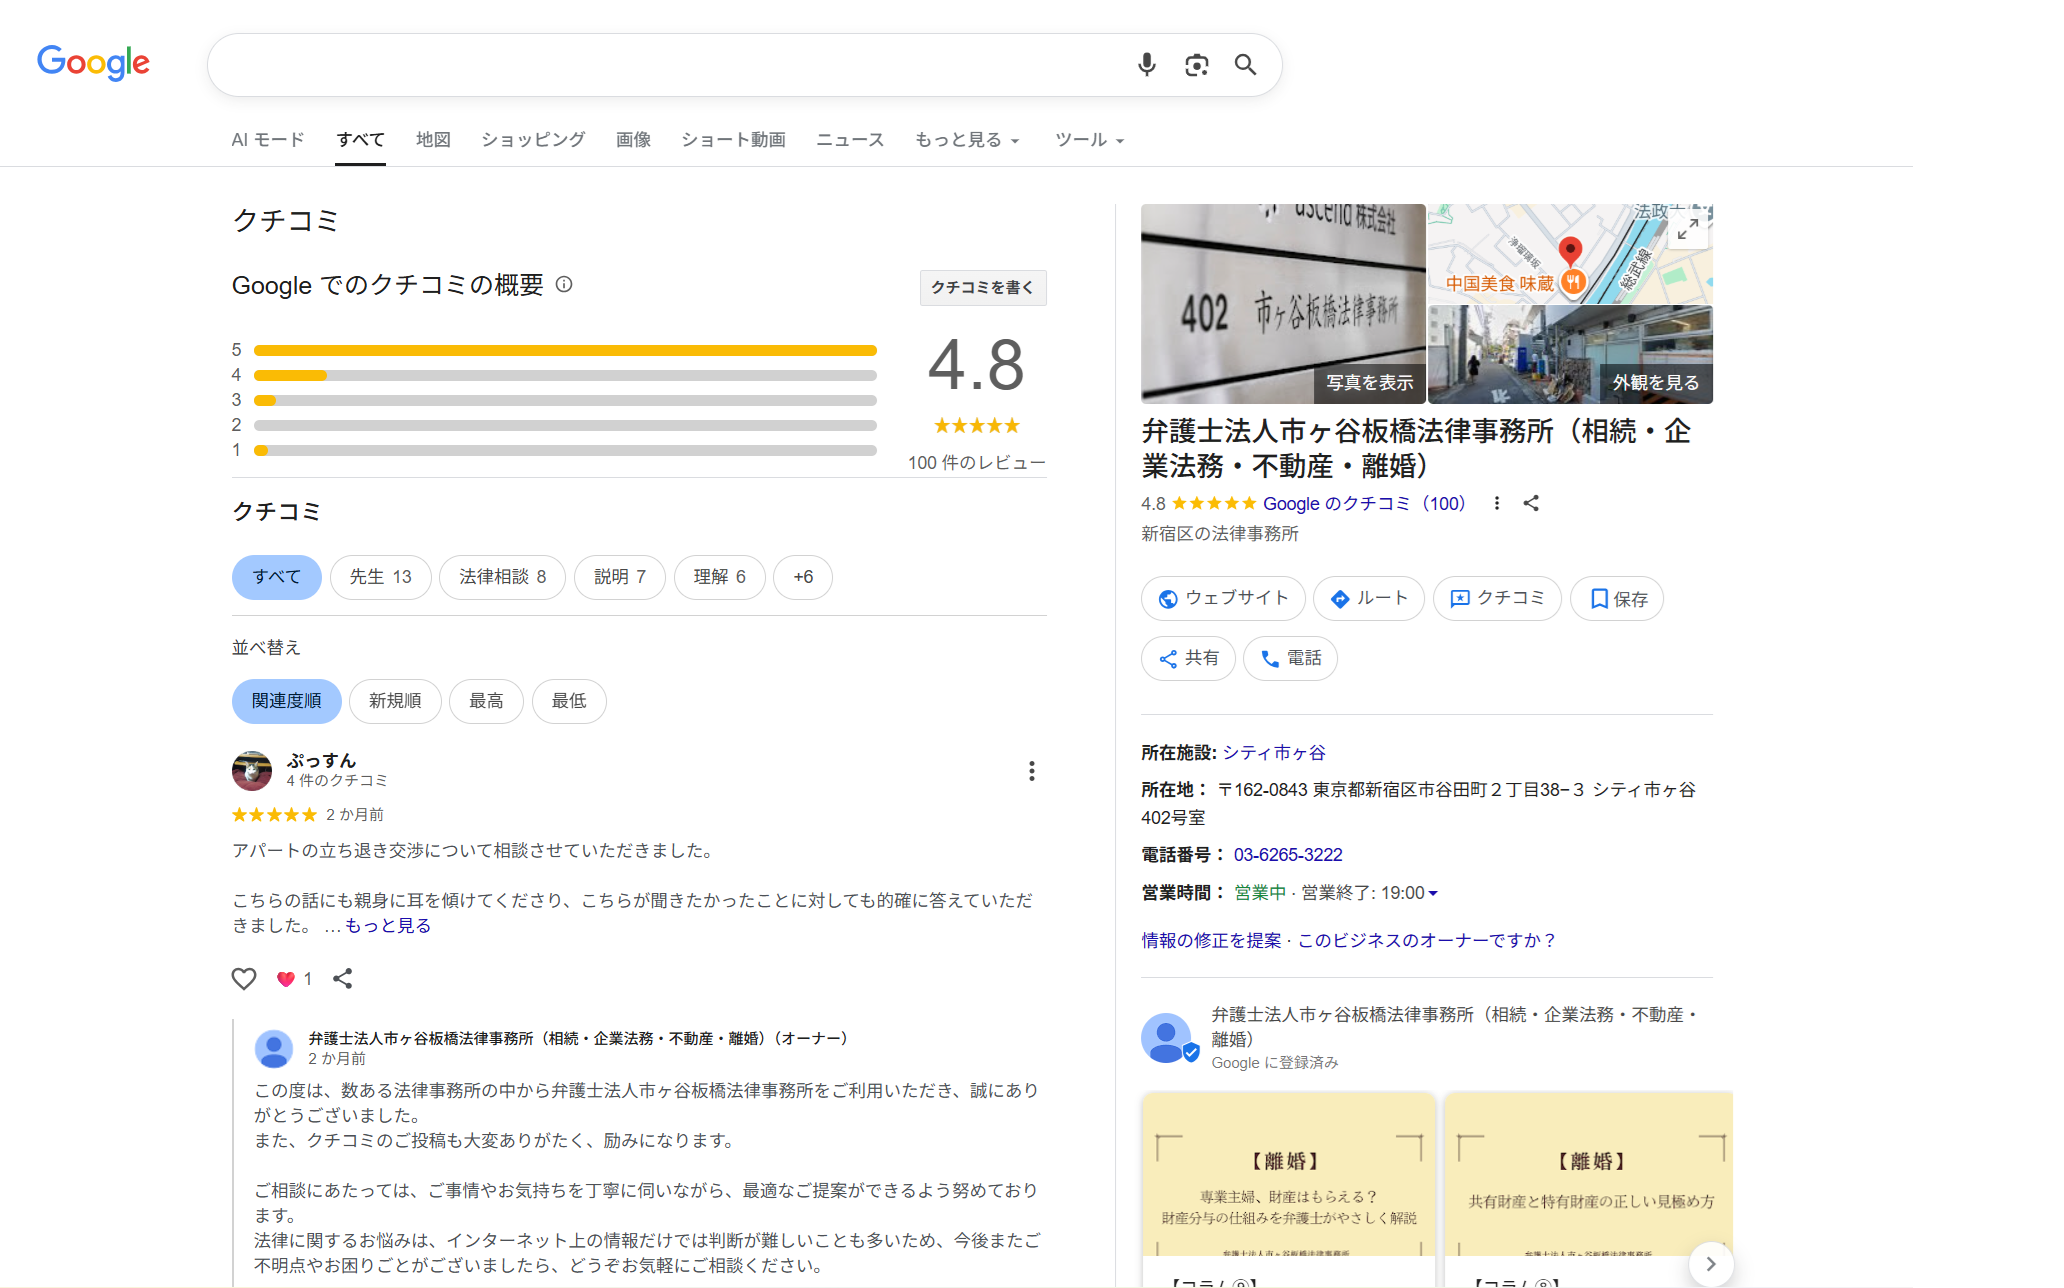Viewport: 2064px width, 1288px height.
Task: Click このビジネスのオーナーですか？ link
Action: coord(1427,940)
